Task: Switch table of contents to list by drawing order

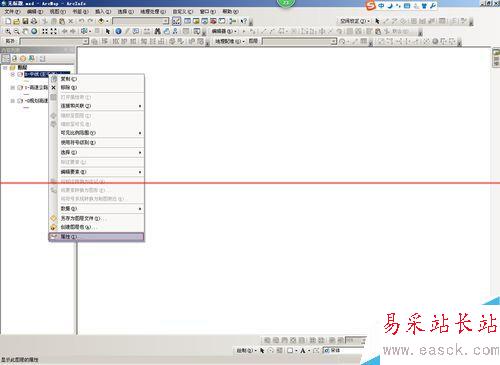Action: pyautogui.click(x=6, y=58)
